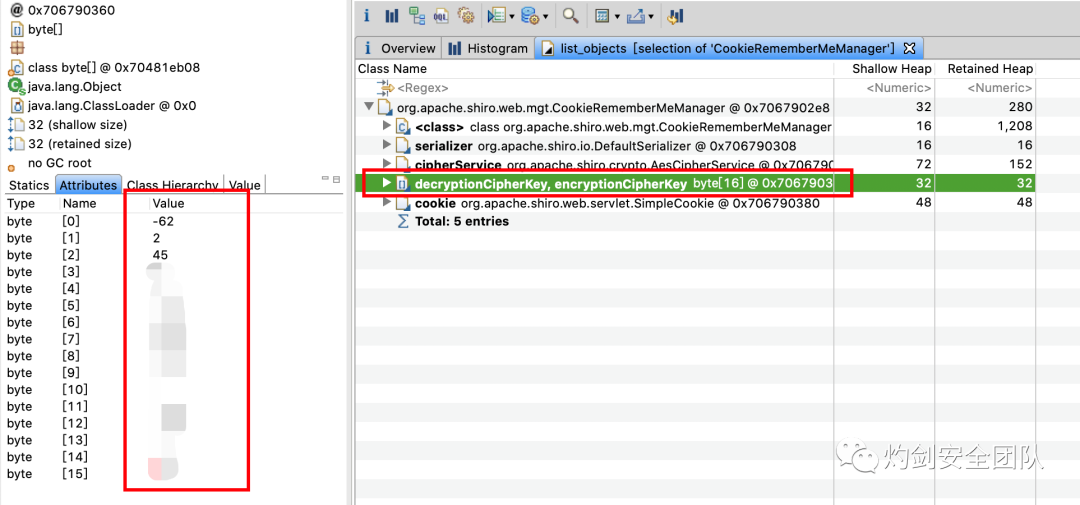Switch to the Class Hierarchy tab
Screen dimensions: 1080x505
point(173,185)
